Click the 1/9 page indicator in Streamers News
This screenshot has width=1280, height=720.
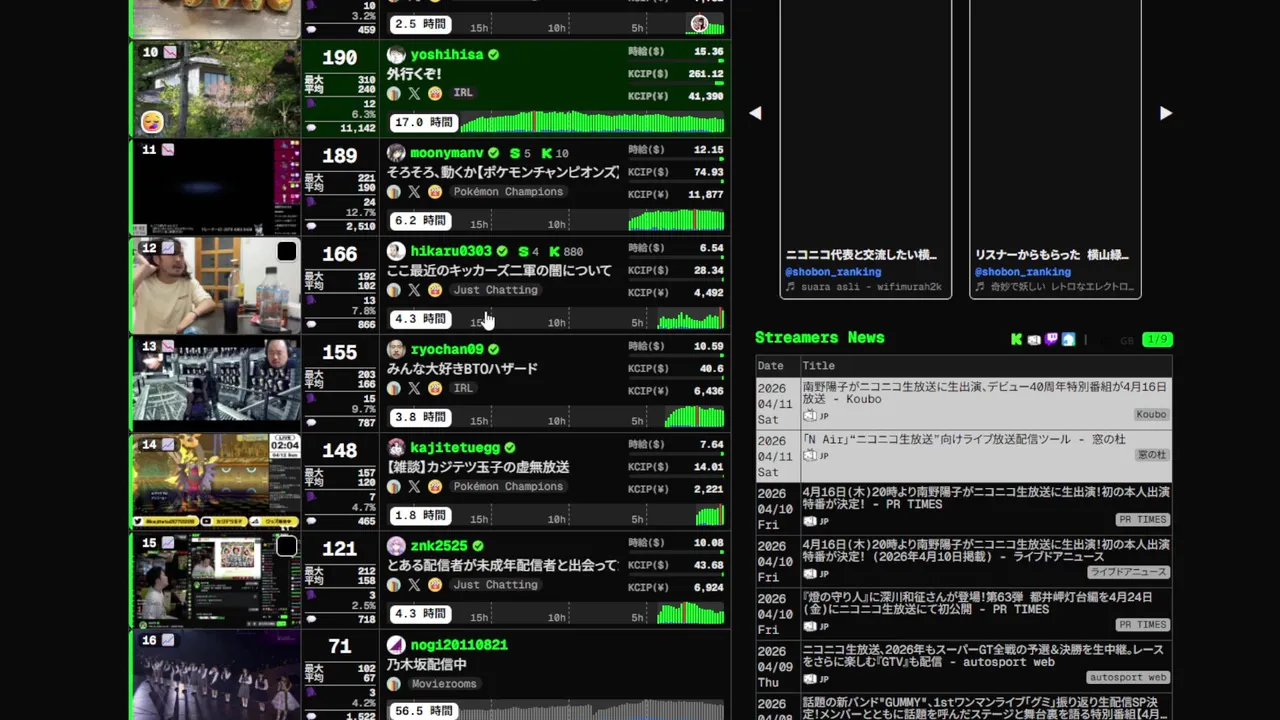pyautogui.click(x=1157, y=340)
